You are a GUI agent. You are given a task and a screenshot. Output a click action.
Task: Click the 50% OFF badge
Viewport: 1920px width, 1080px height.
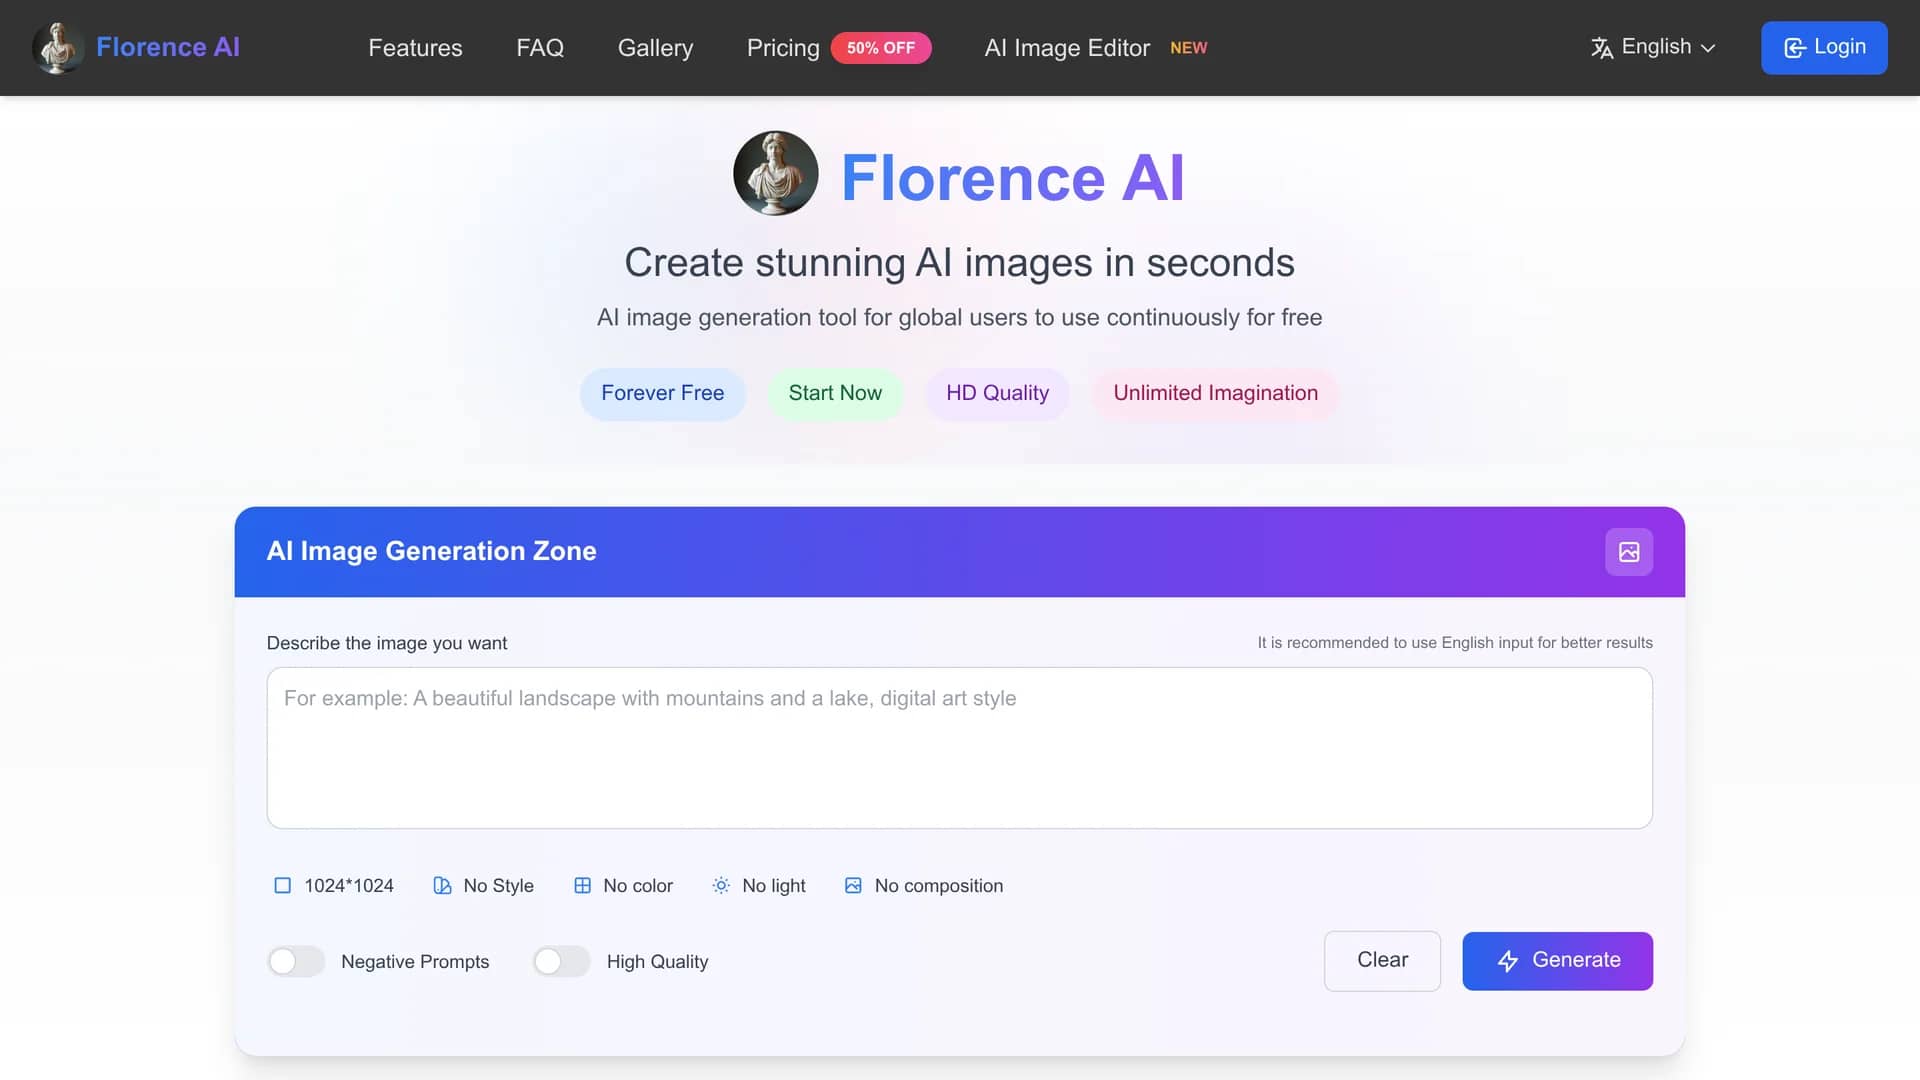pyautogui.click(x=881, y=48)
